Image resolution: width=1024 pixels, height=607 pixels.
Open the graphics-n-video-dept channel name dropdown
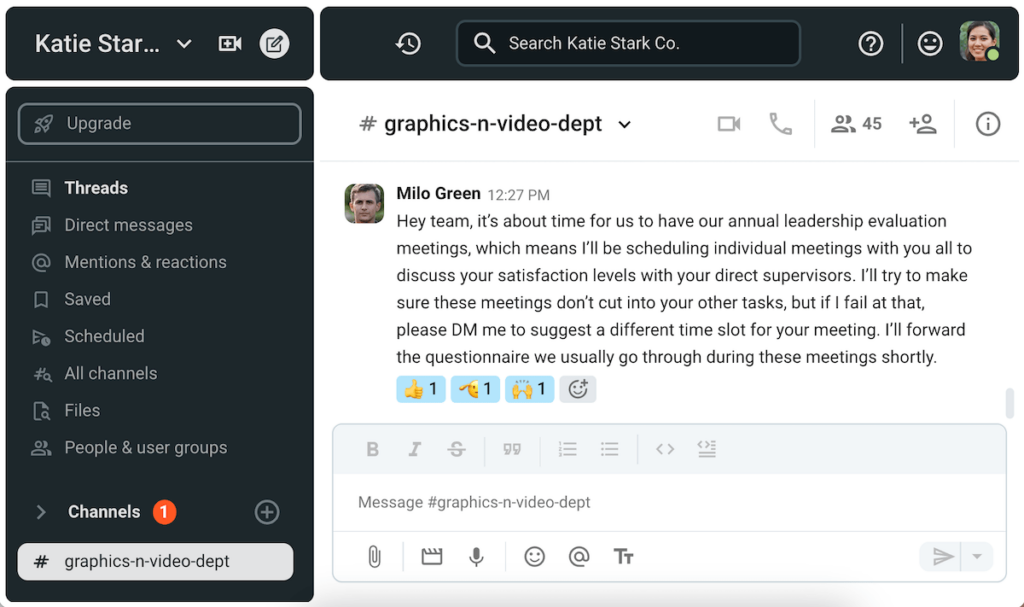(x=625, y=125)
